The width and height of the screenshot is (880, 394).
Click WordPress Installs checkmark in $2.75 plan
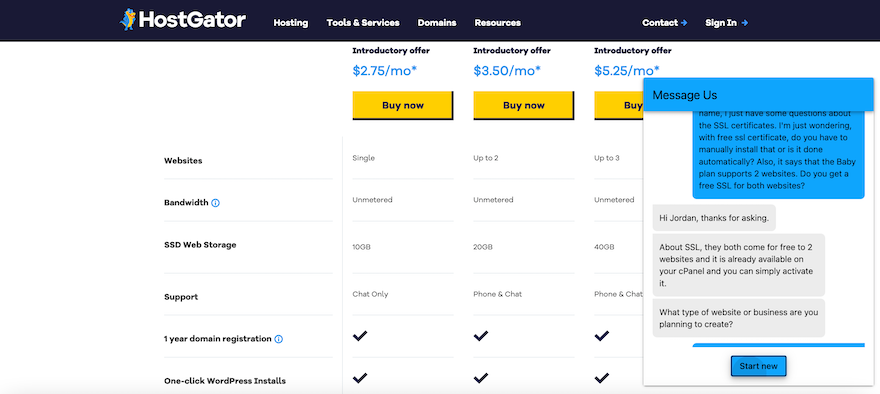click(x=360, y=378)
